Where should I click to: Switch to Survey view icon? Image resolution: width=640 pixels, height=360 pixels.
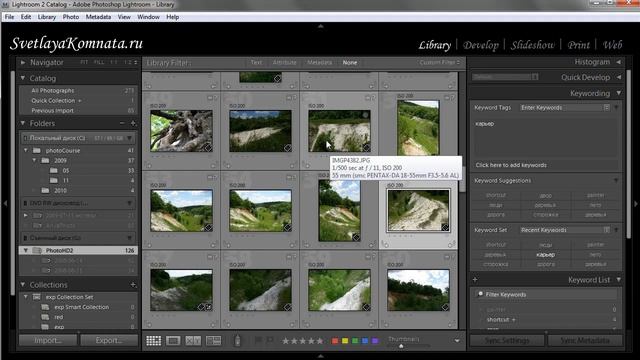213,341
